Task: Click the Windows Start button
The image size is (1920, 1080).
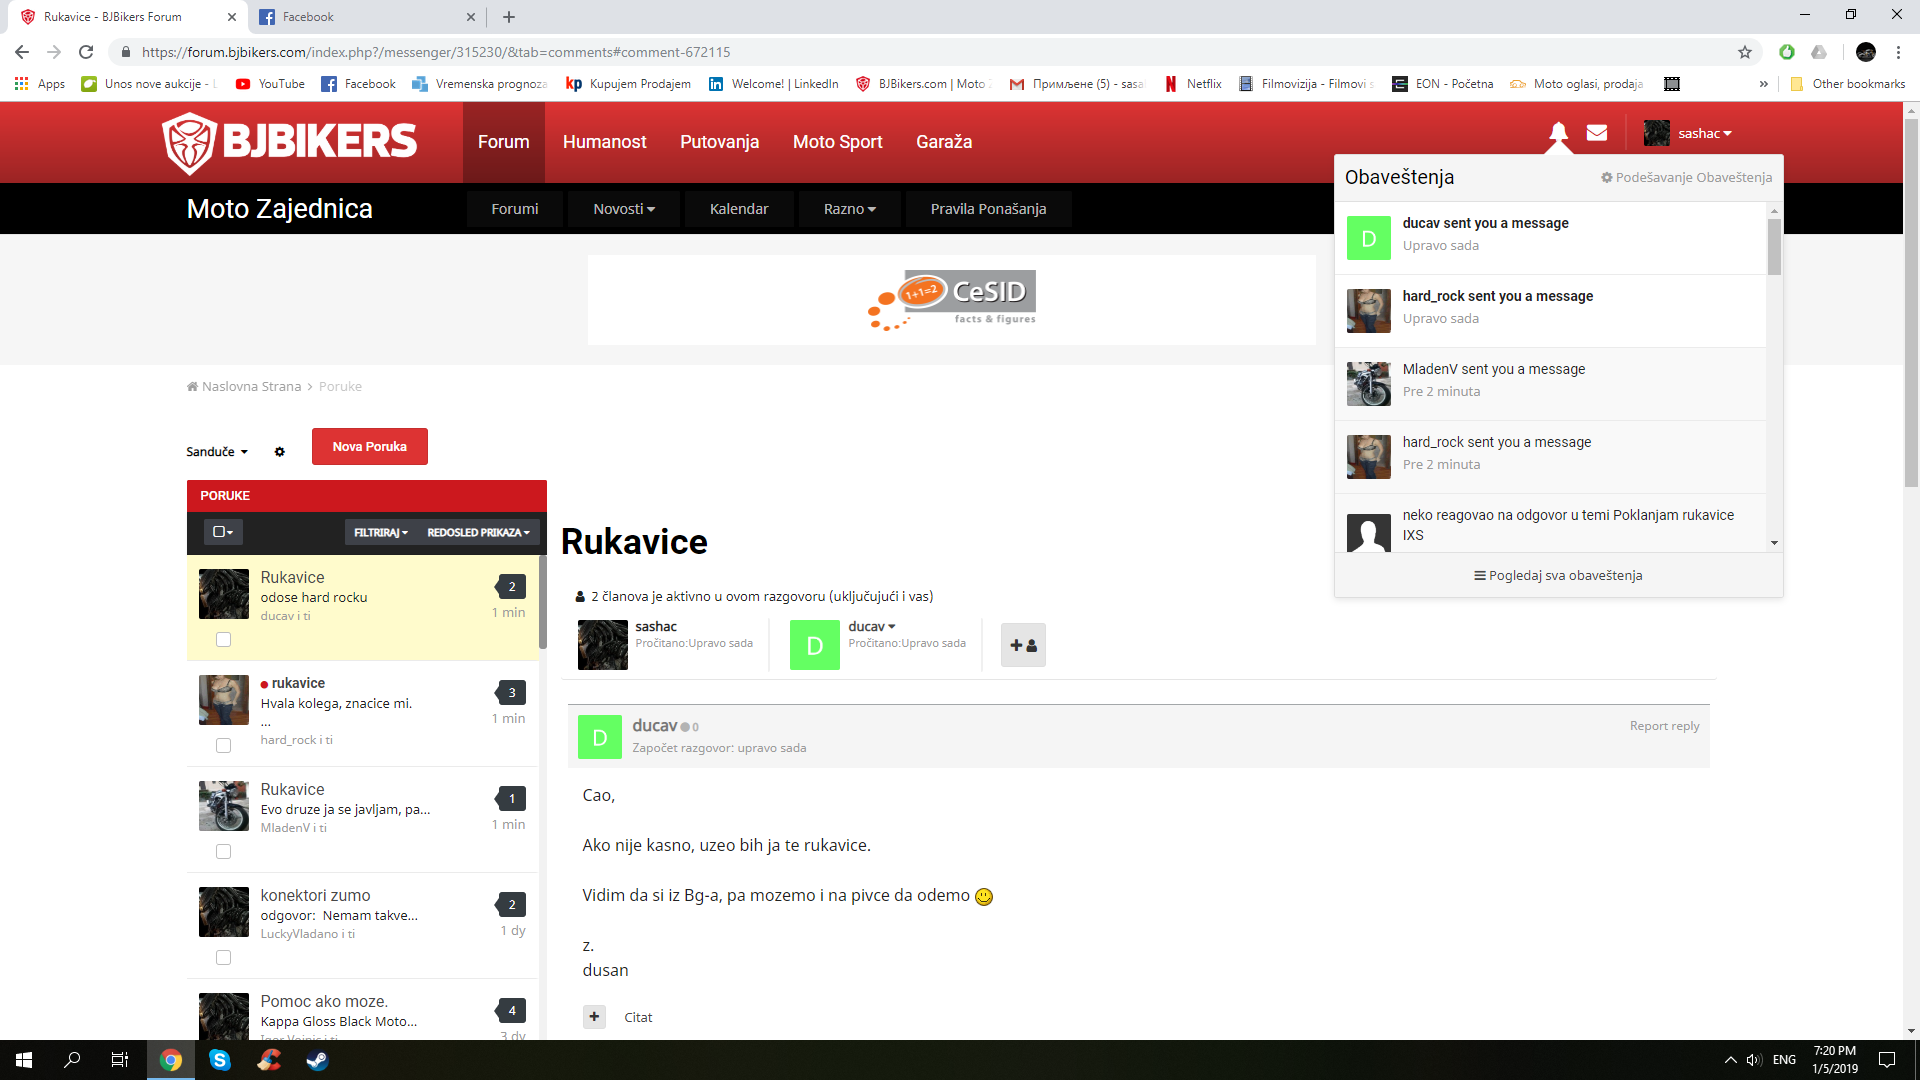Action: click(24, 1060)
